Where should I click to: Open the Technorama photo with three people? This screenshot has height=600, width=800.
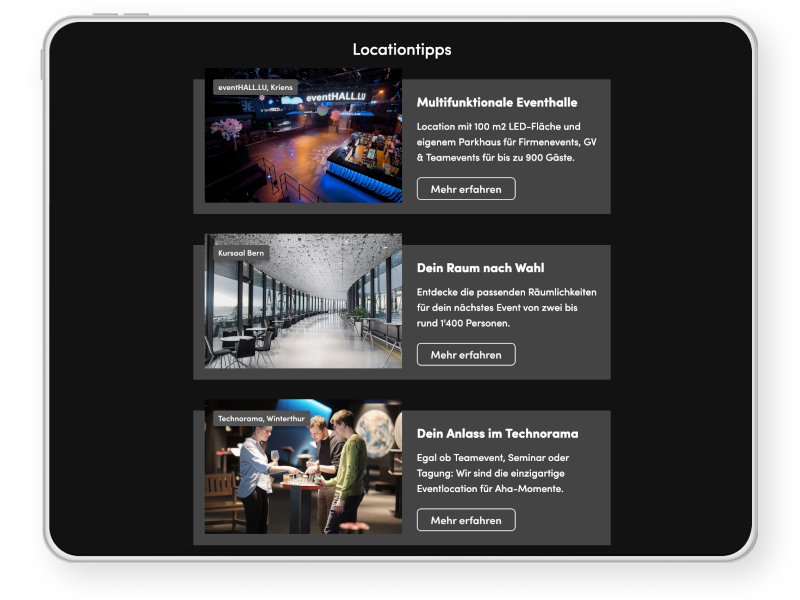tap(303, 466)
